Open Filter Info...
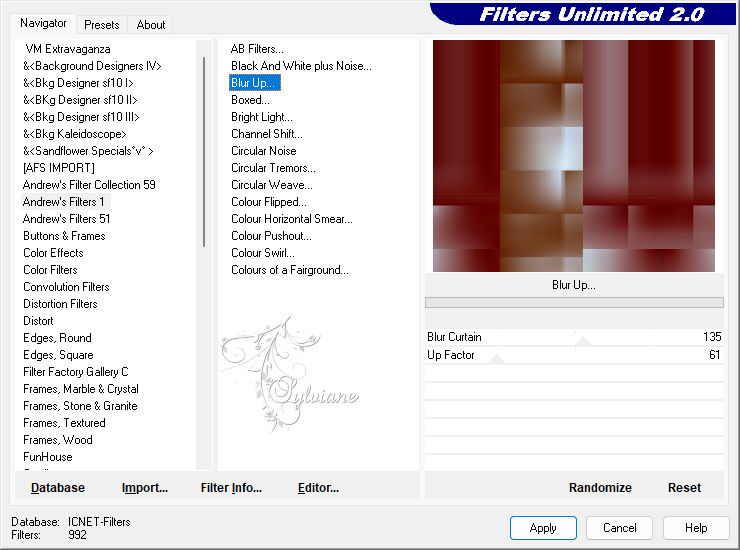The image size is (740, 550). pyautogui.click(x=231, y=488)
